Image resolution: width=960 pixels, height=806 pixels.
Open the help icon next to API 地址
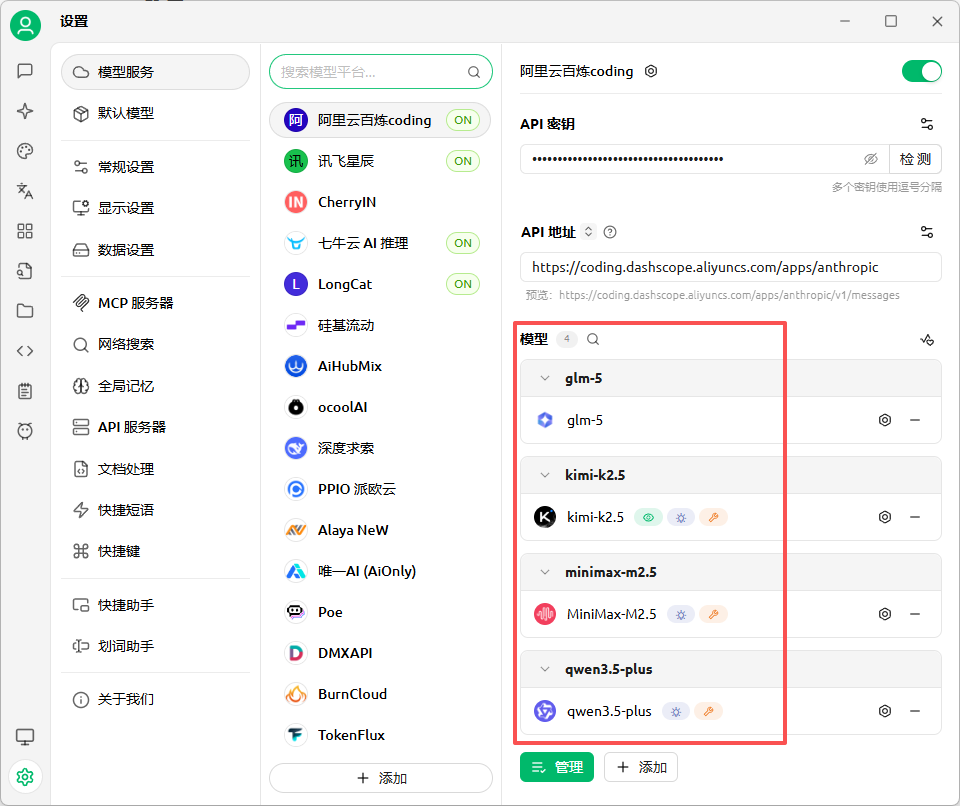(610, 232)
